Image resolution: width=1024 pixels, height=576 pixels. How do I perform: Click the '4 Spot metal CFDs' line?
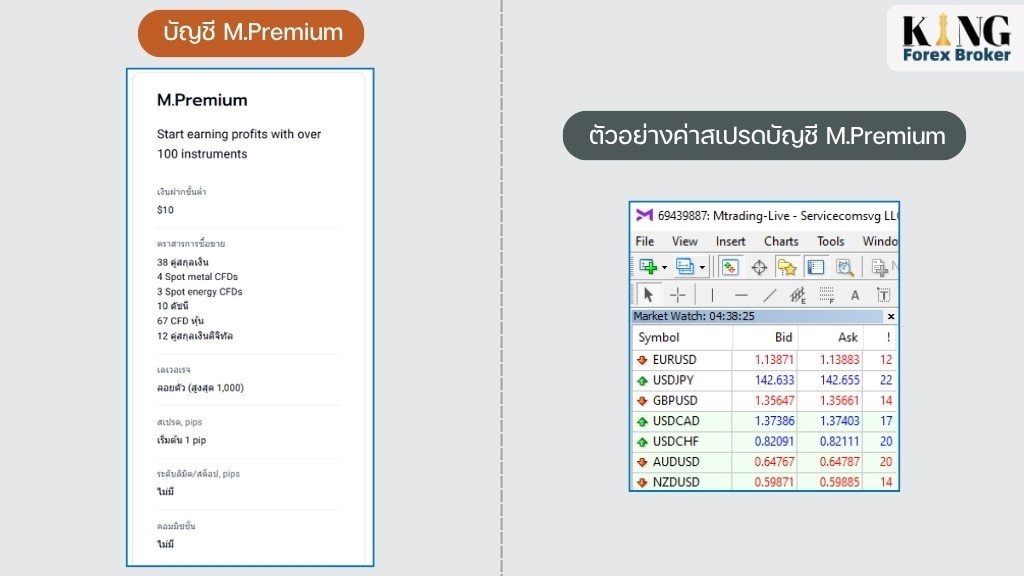(x=197, y=277)
